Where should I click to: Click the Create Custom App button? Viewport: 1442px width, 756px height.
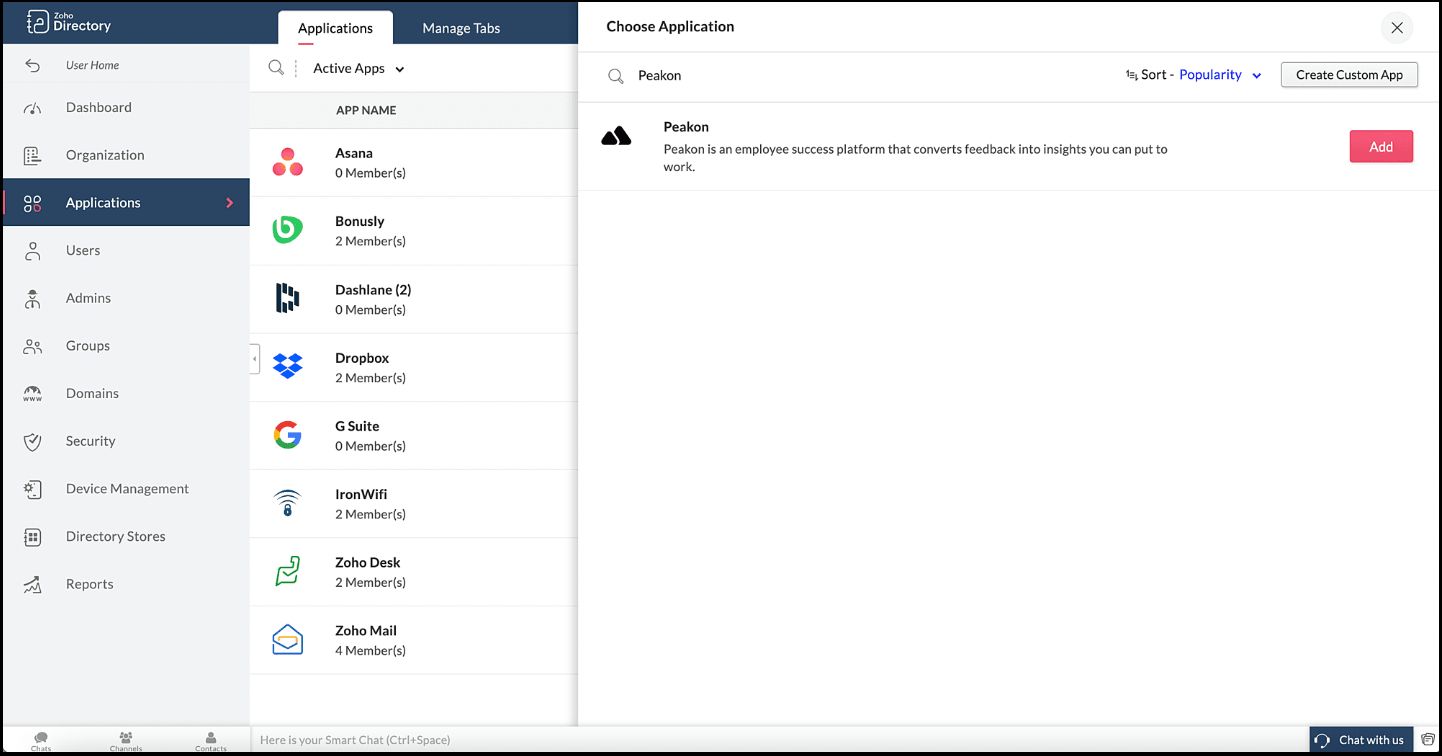[x=1349, y=75]
